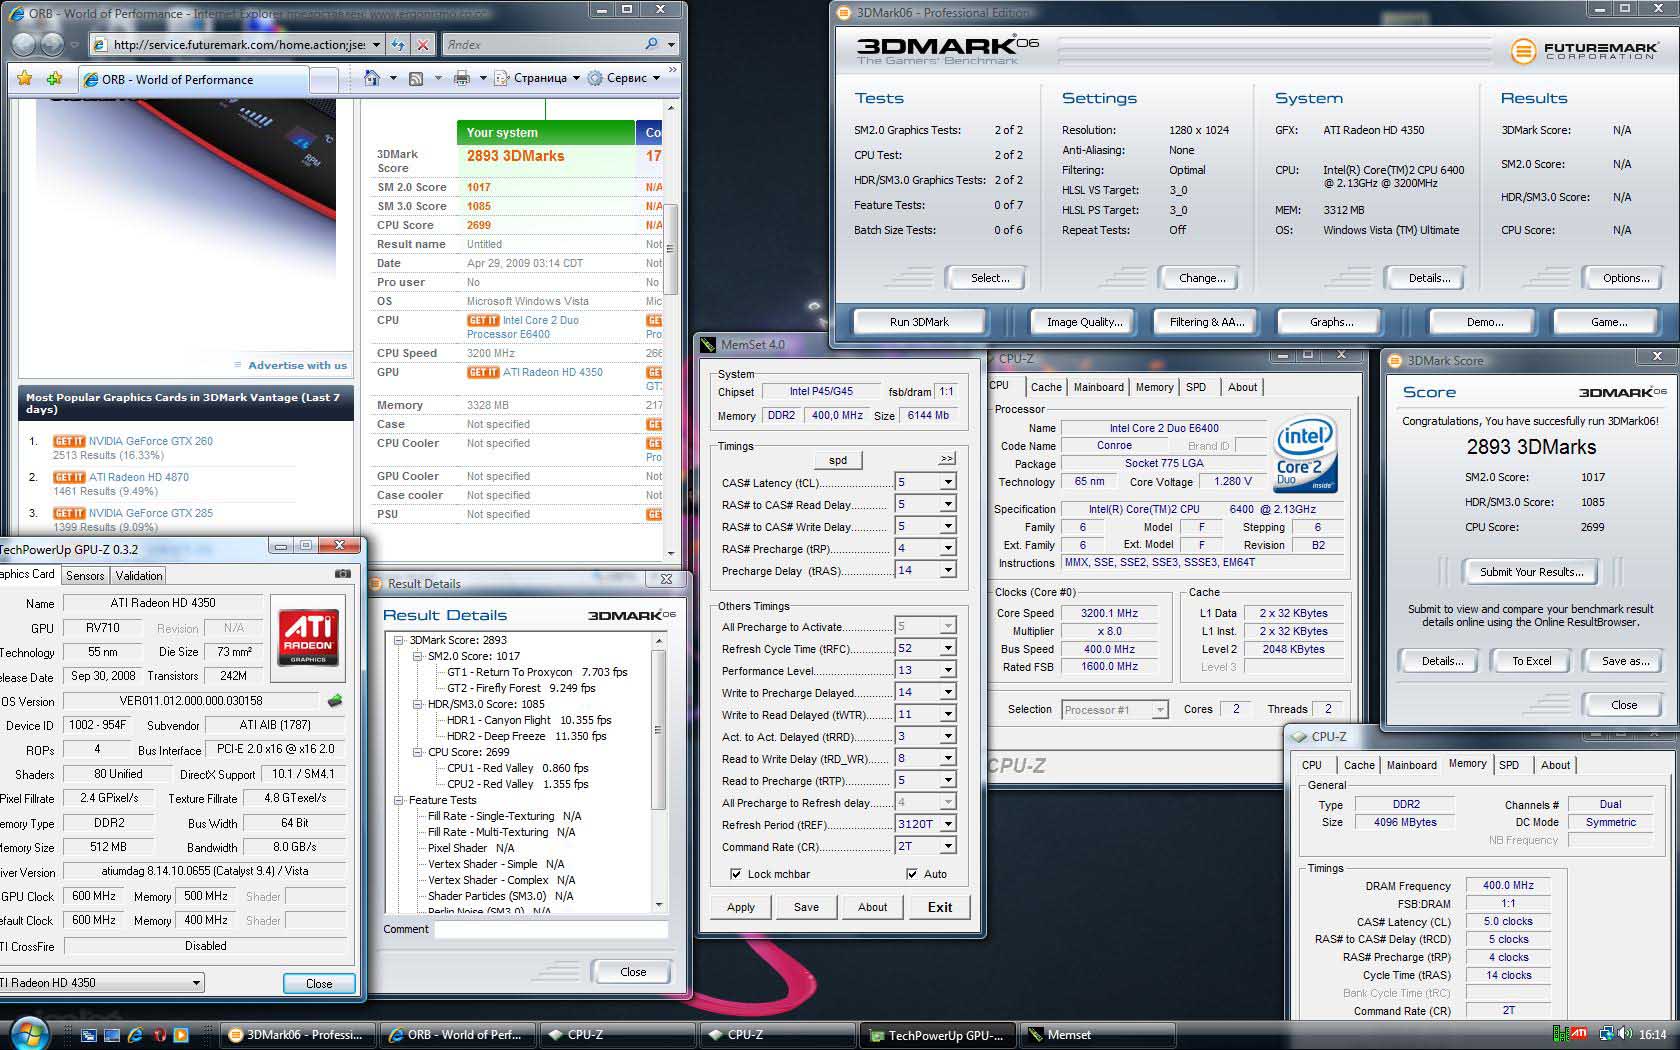The height and width of the screenshot is (1050, 1680).
Task: Open the Command Rate (CR) dropdown in MemSet
Action: click(x=947, y=846)
